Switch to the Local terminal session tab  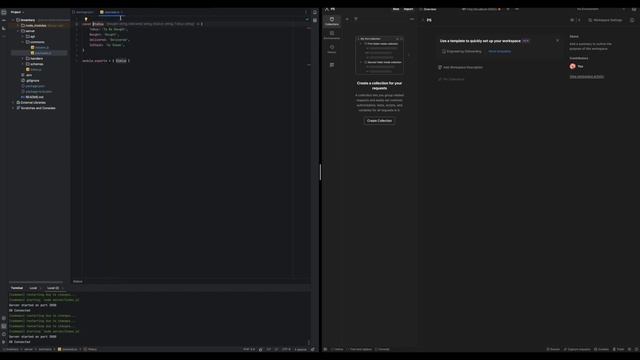[x=33, y=288]
